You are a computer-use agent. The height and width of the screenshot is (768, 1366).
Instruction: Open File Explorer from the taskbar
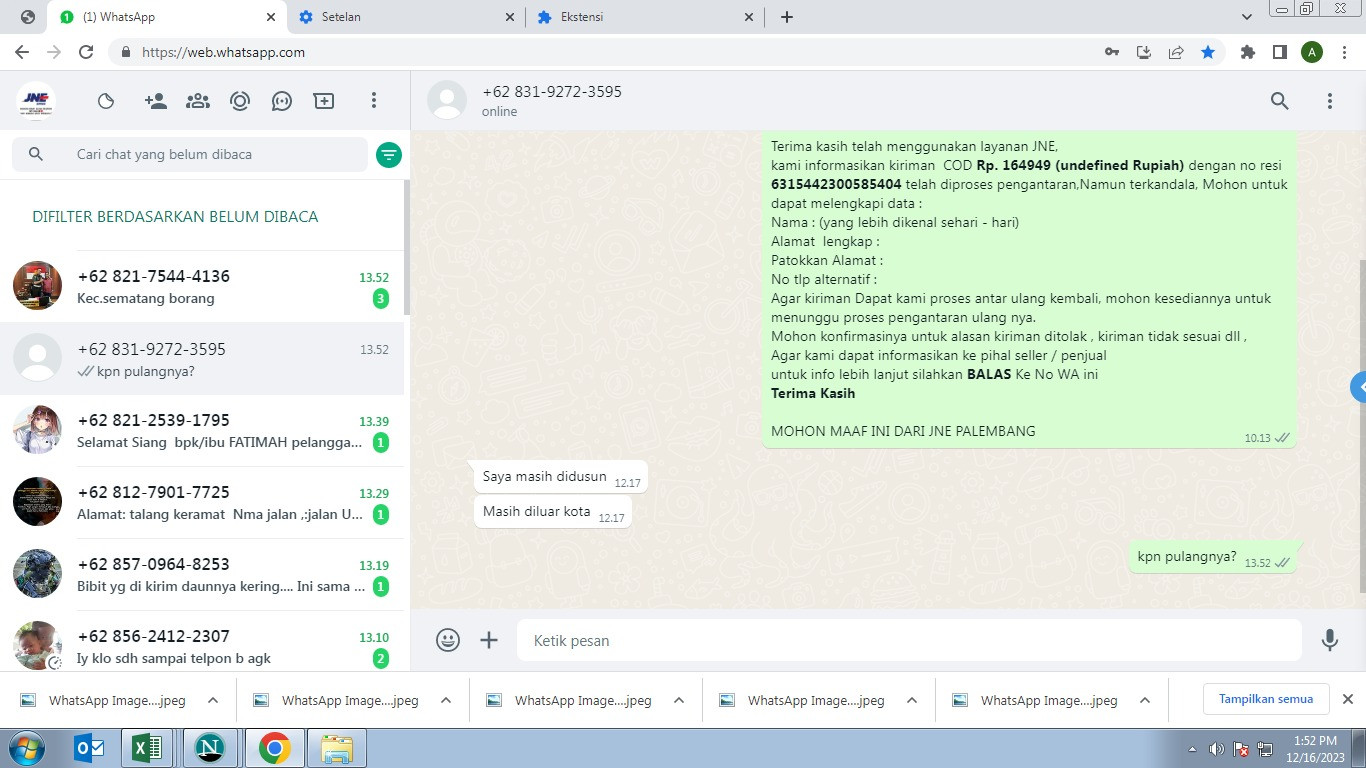[x=336, y=748]
